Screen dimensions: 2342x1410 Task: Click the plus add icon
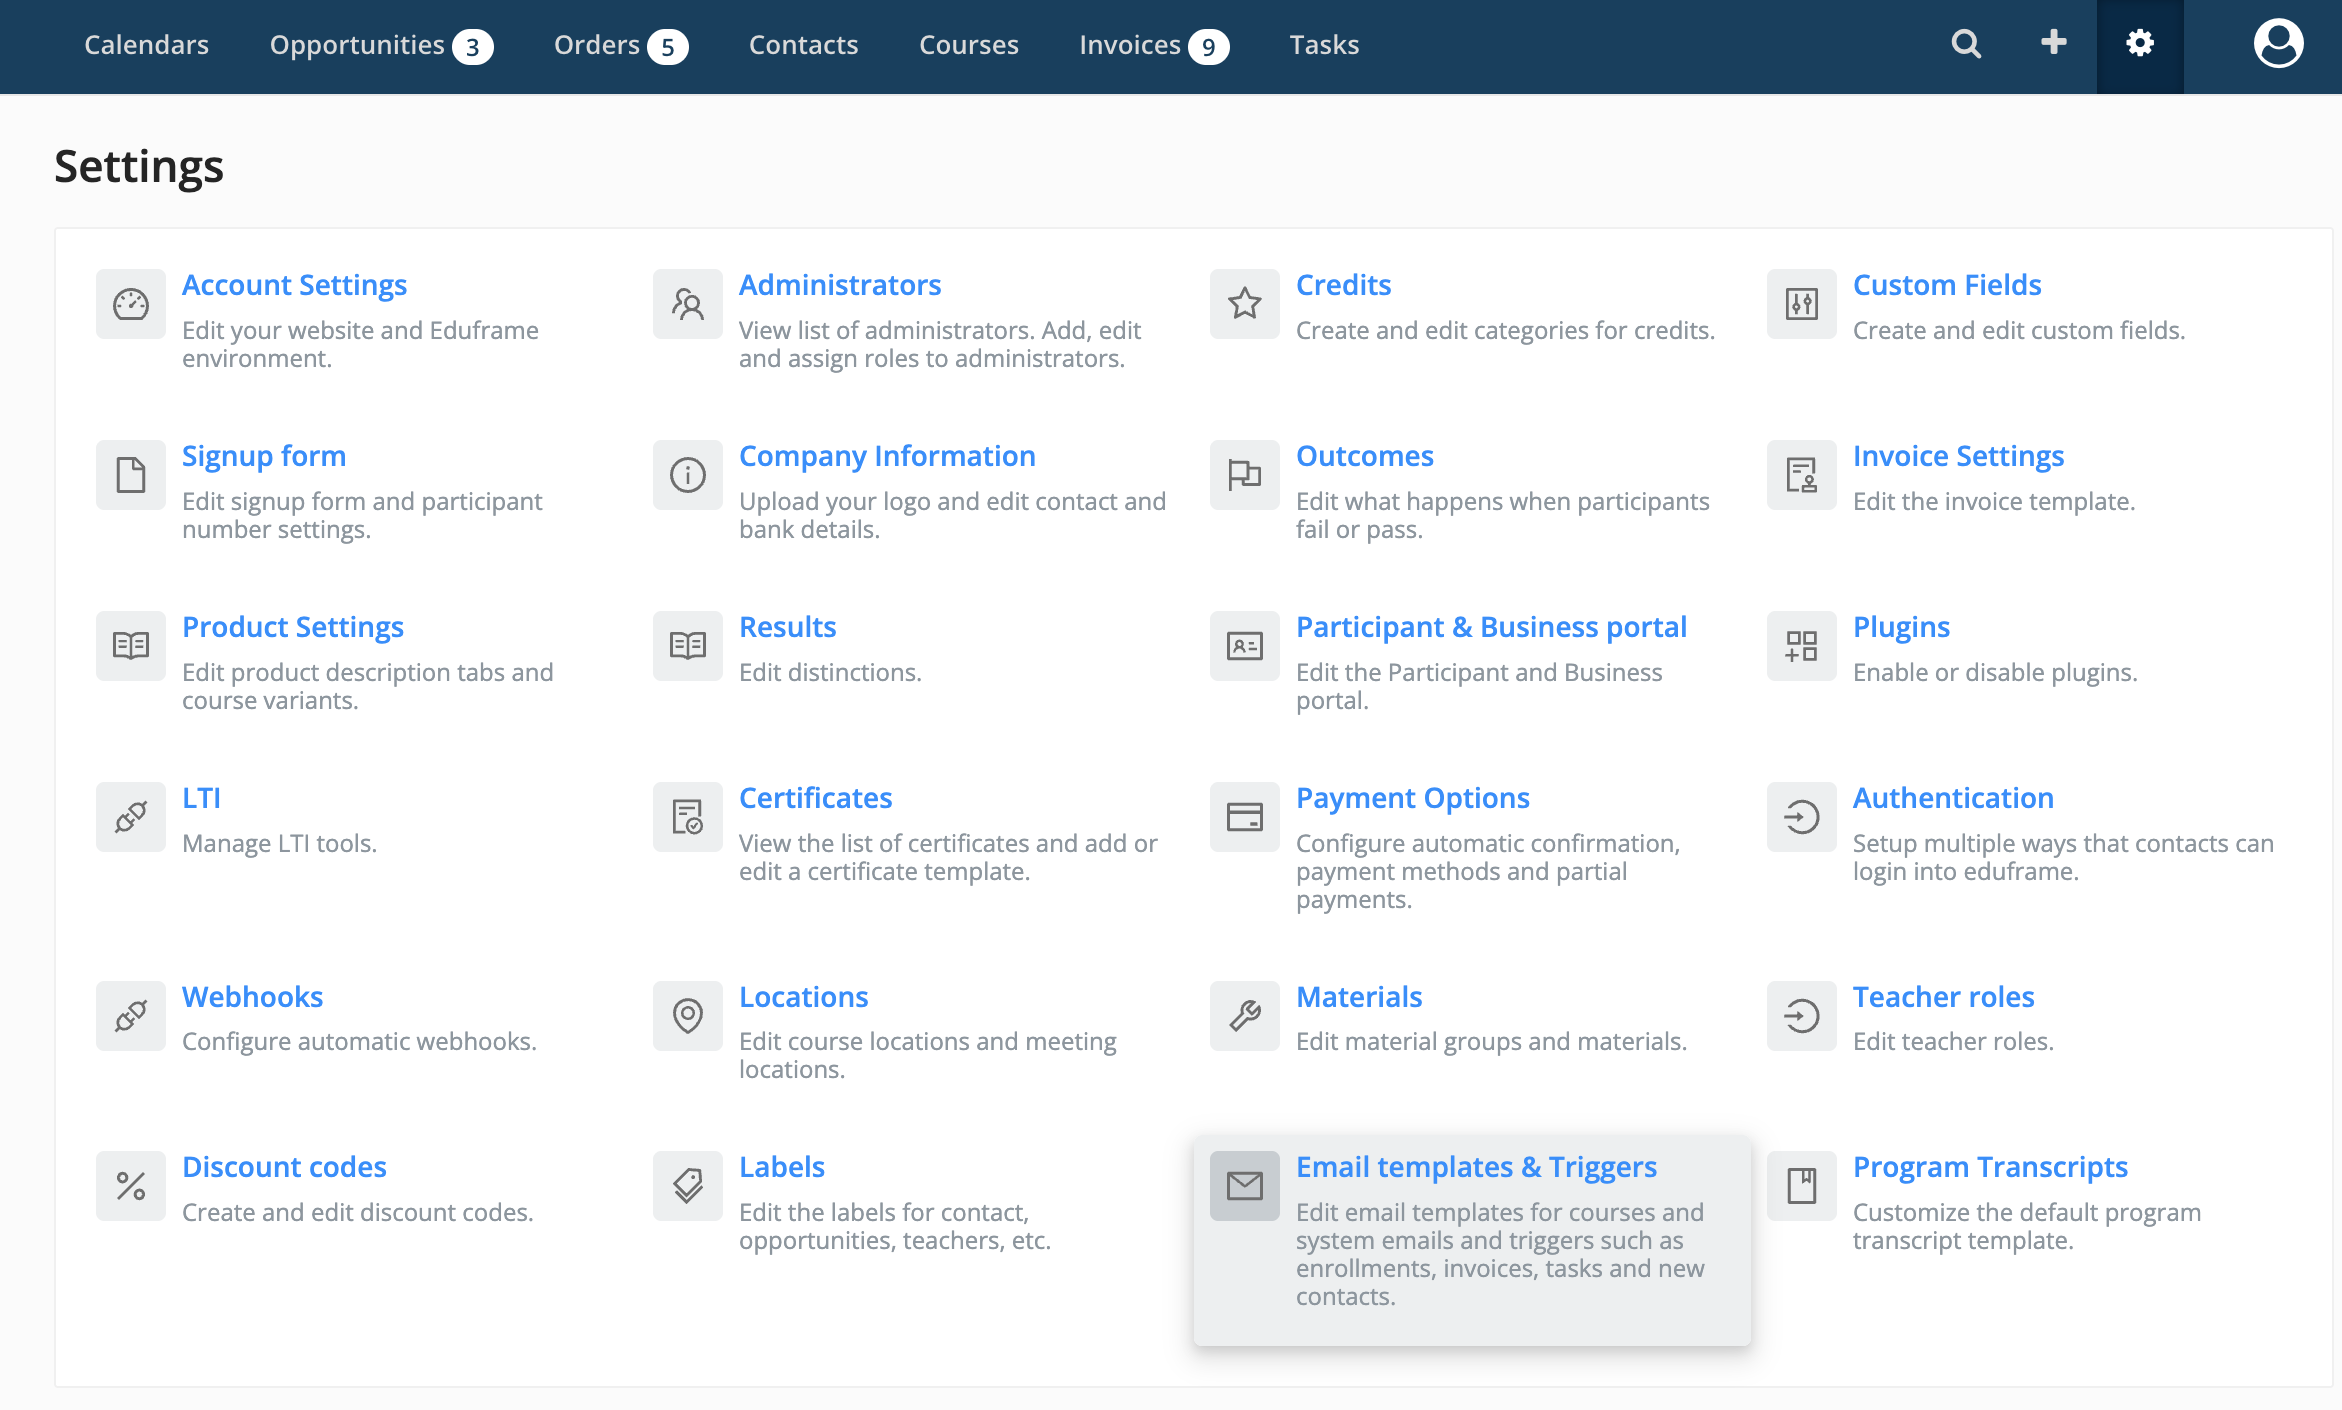2053,43
